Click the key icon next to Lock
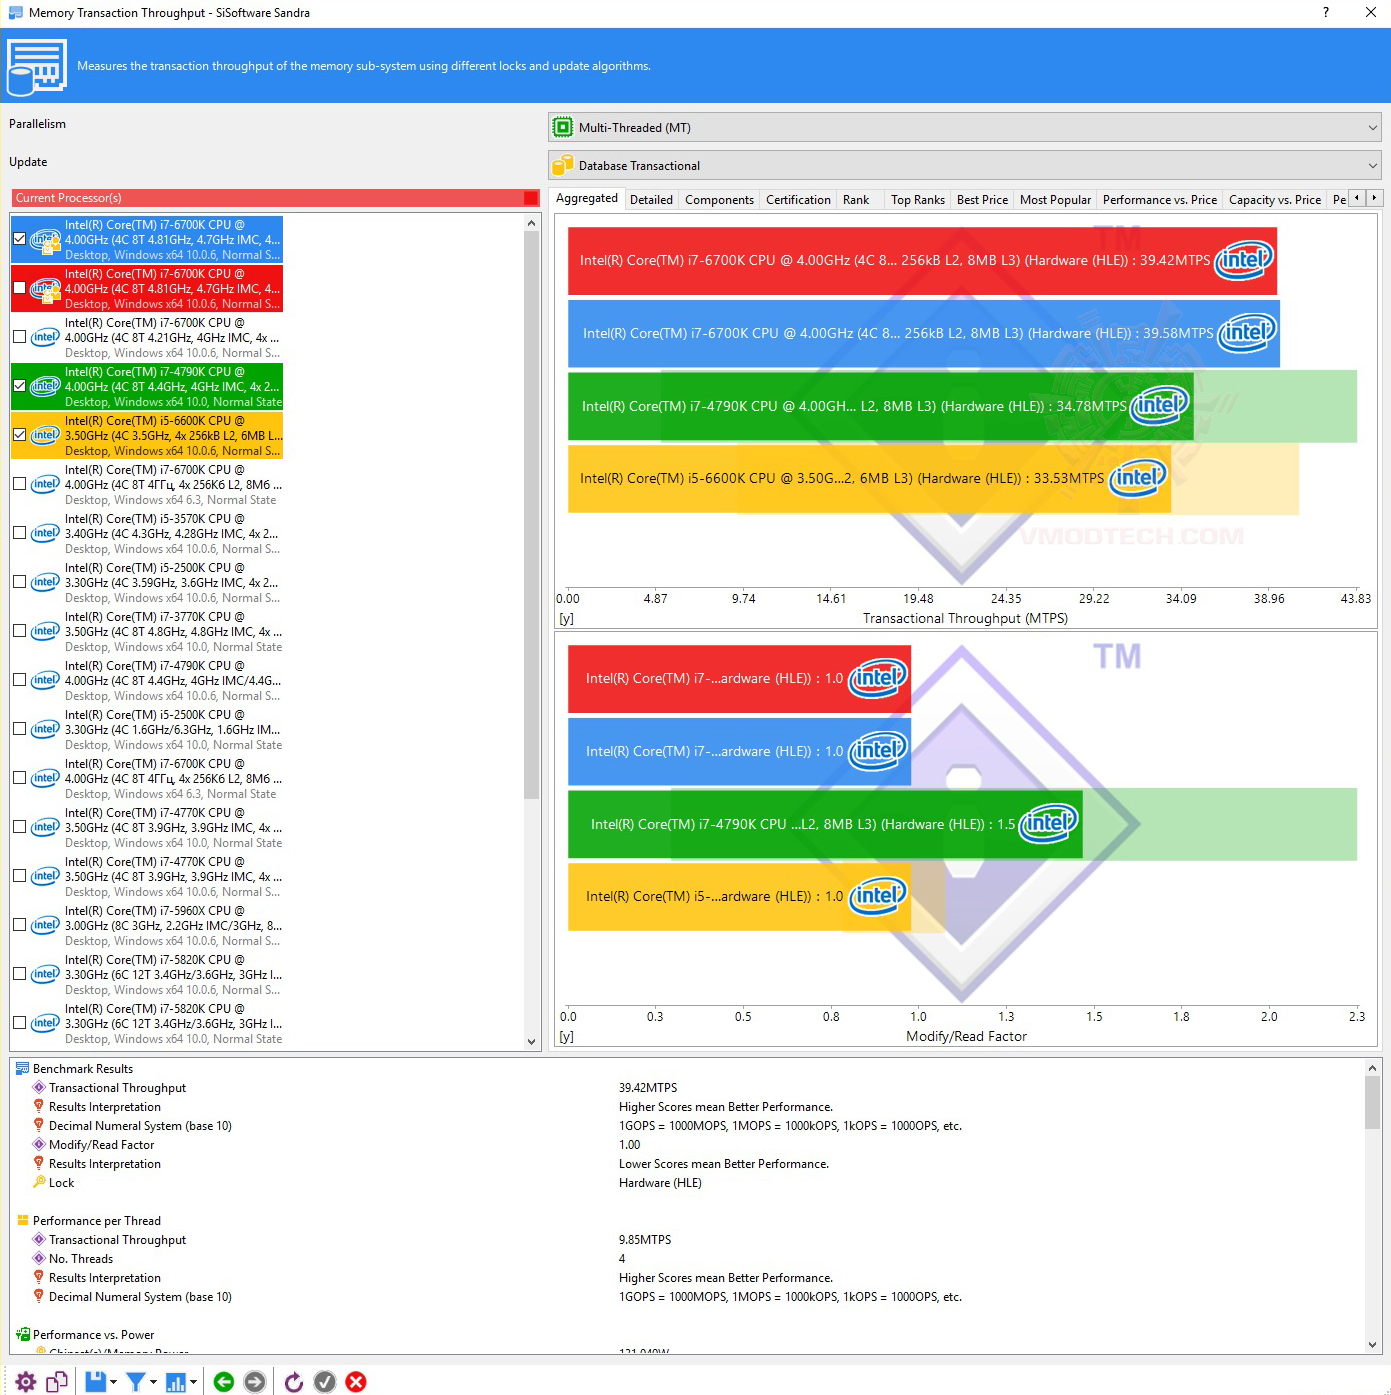This screenshot has height=1395, width=1391. [x=39, y=1183]
